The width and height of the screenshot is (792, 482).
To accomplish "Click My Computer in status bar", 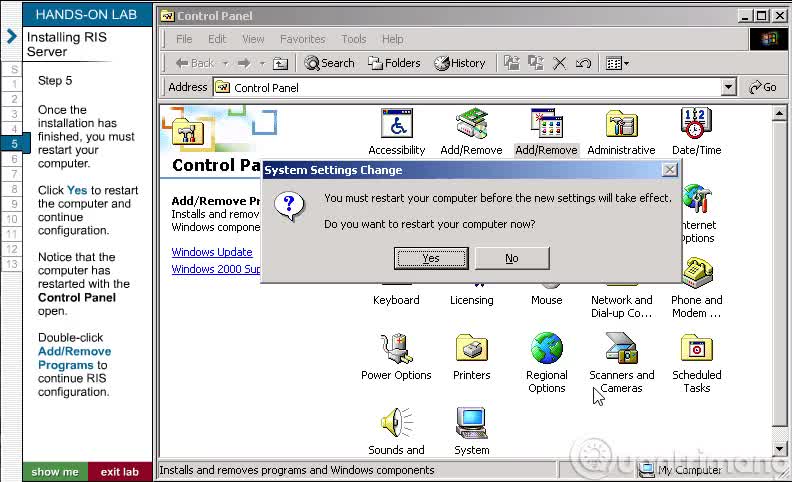I will click(x=680, y=470).
